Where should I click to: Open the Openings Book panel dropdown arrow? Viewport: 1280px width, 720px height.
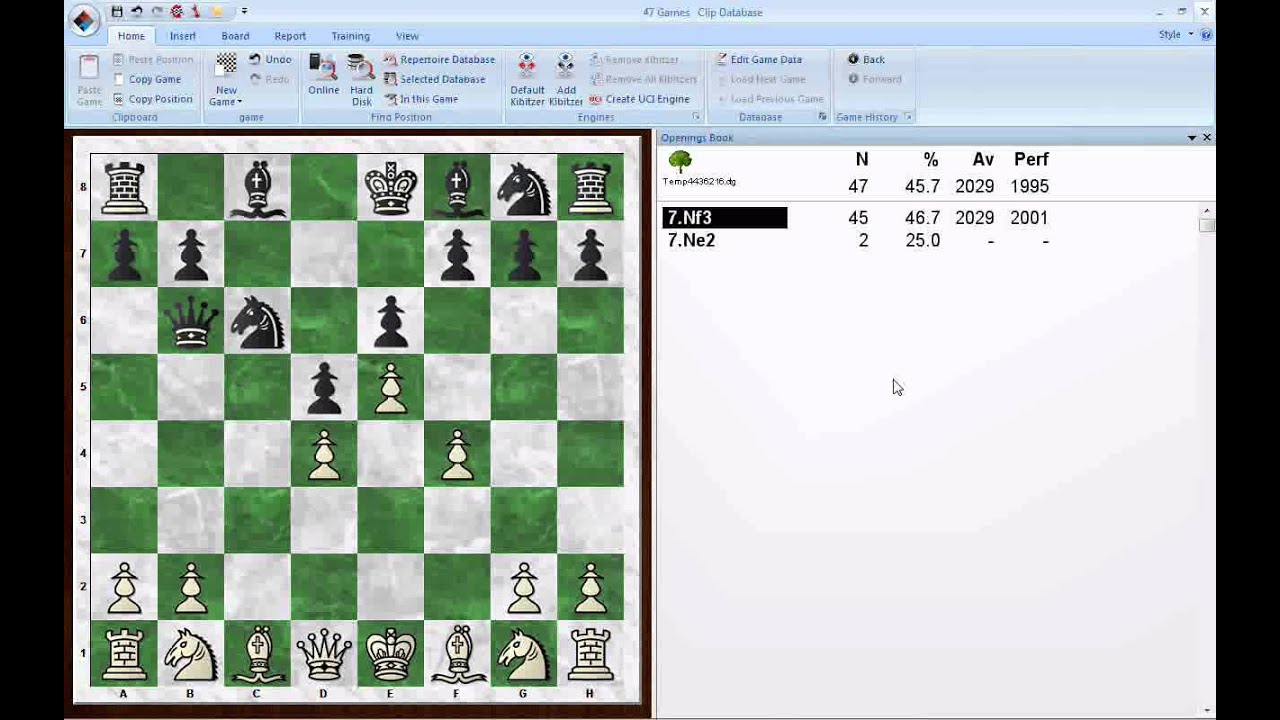click(1192, 138)
